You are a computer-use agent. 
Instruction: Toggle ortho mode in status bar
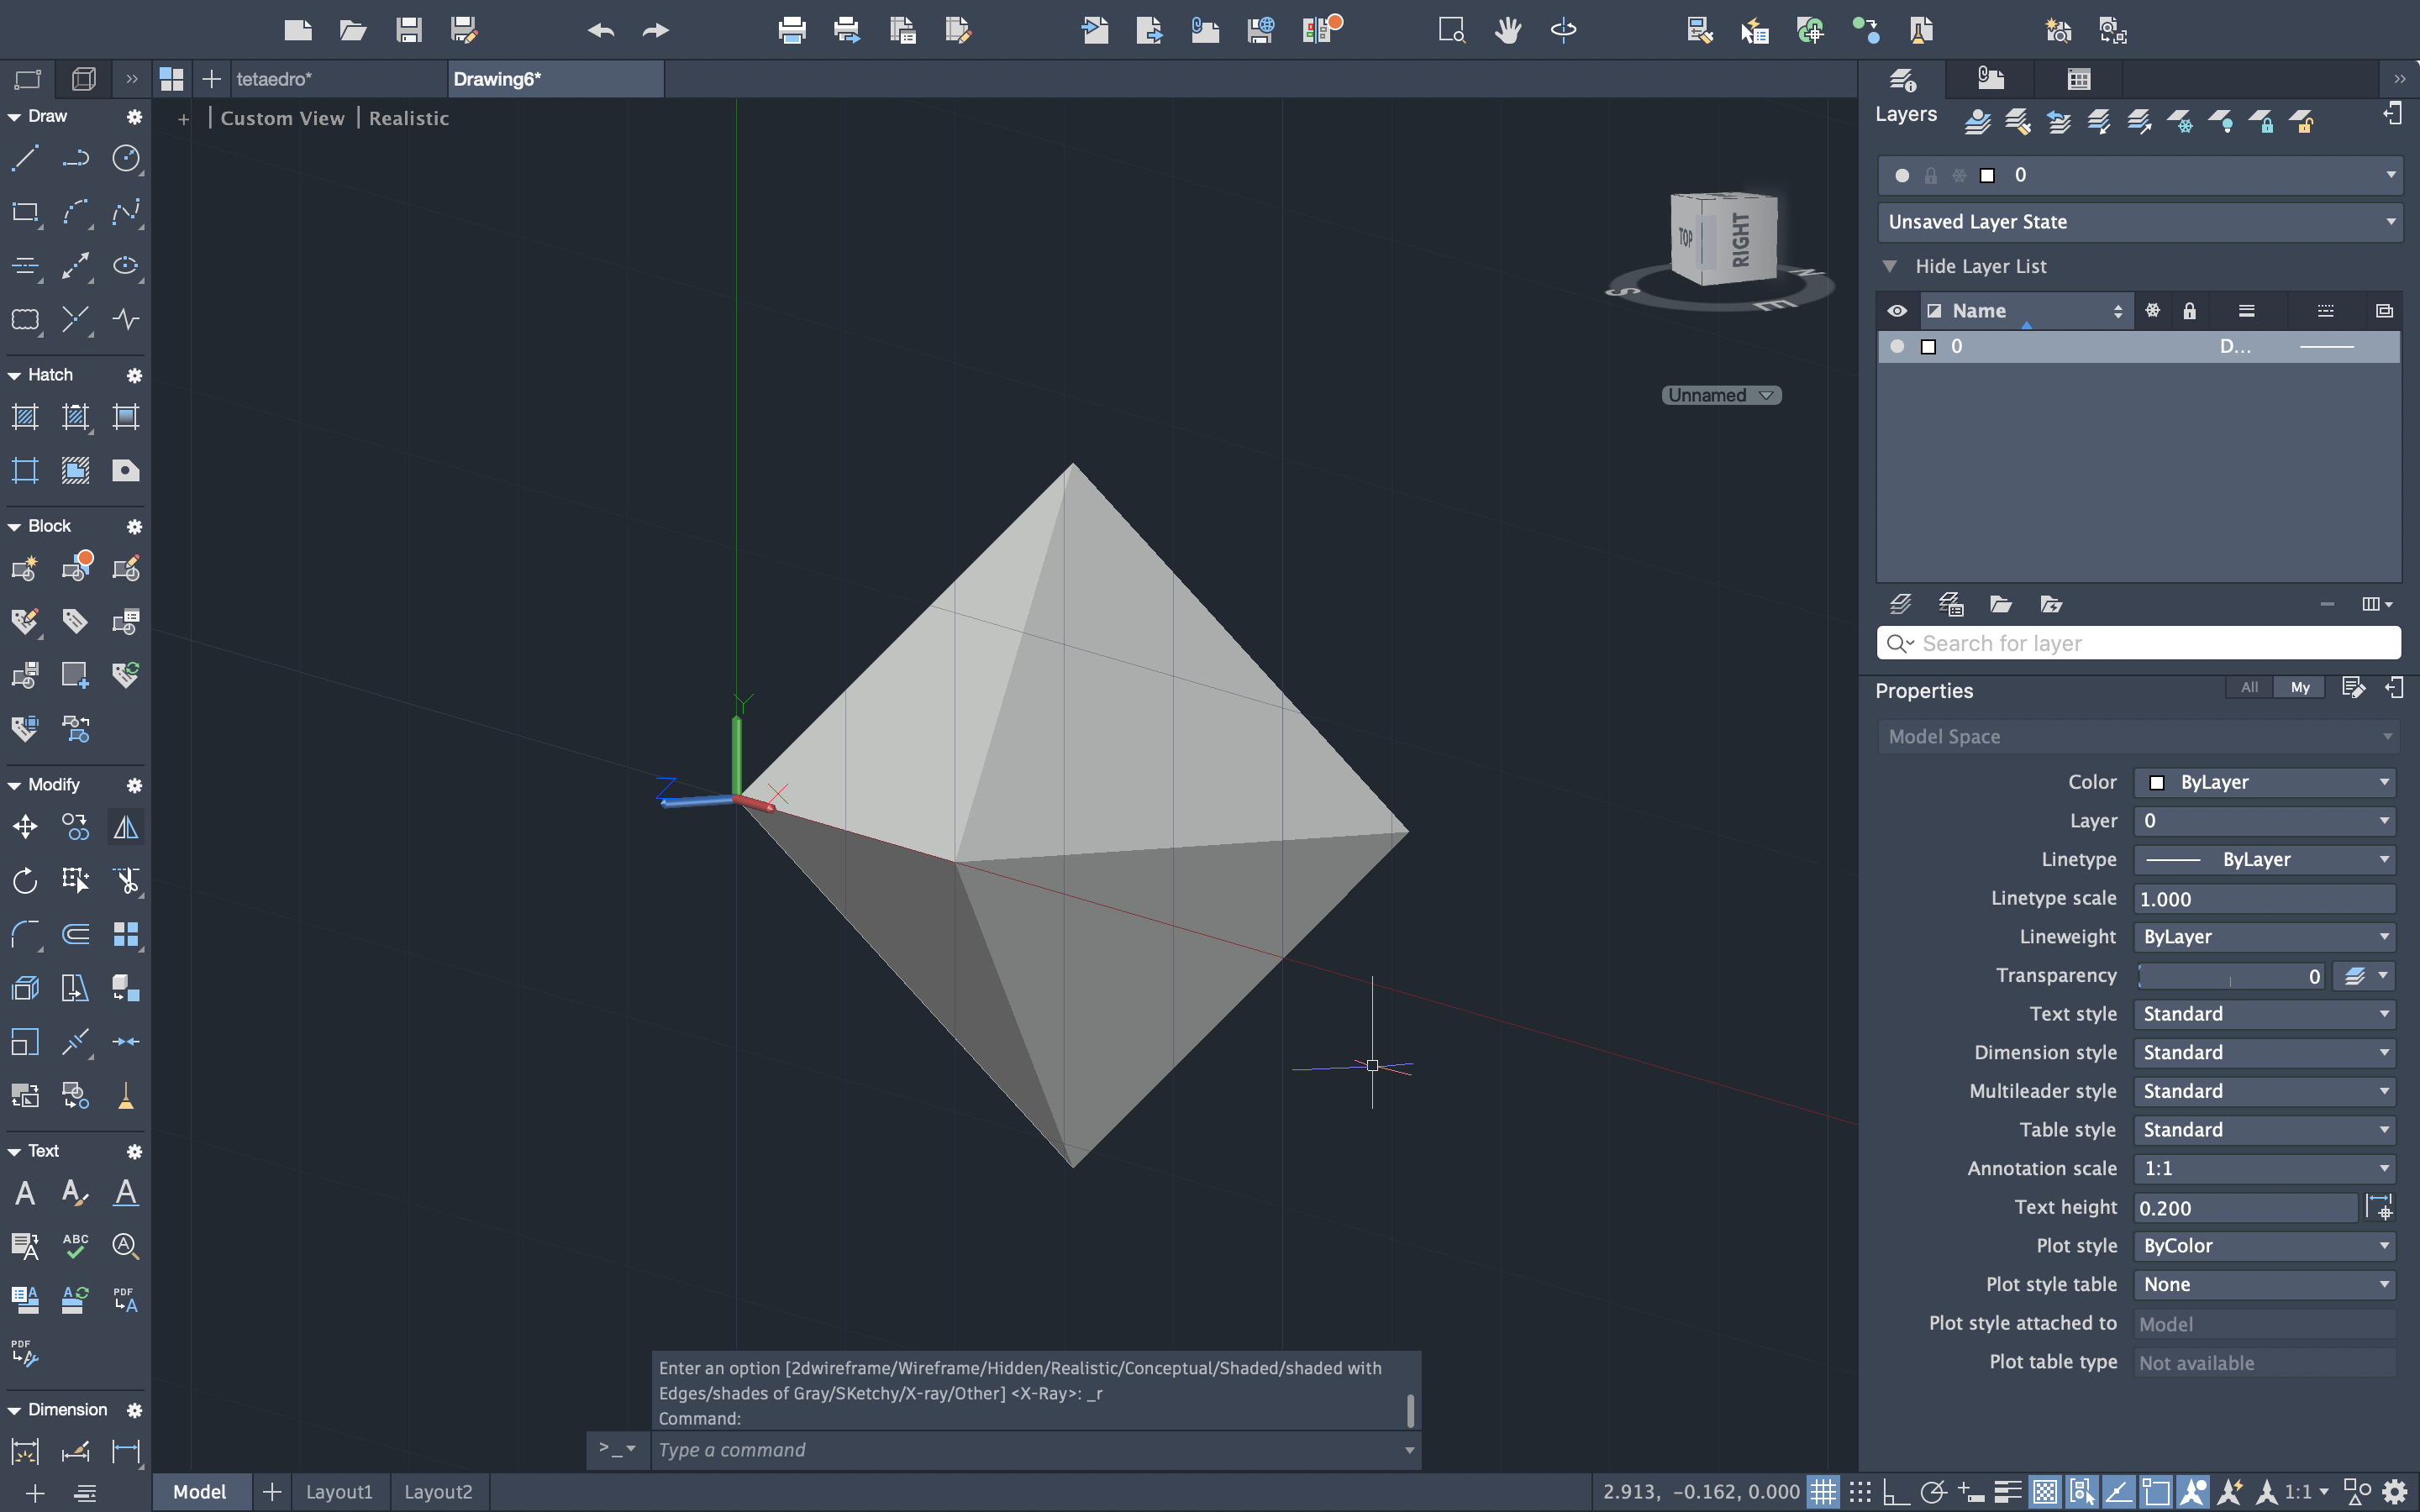(x=1896, y=1492)
